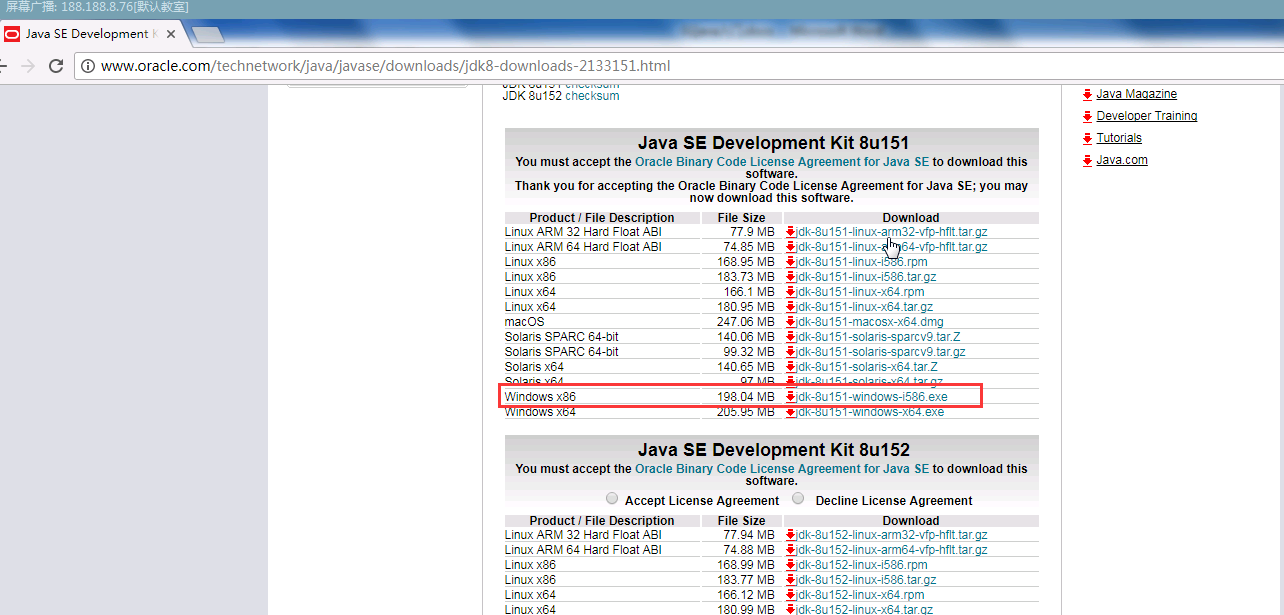Download jdk-8u151-solaris-x64.tar.Z
The width and height of the screenshot is (1284, 615).
(869, 367)
